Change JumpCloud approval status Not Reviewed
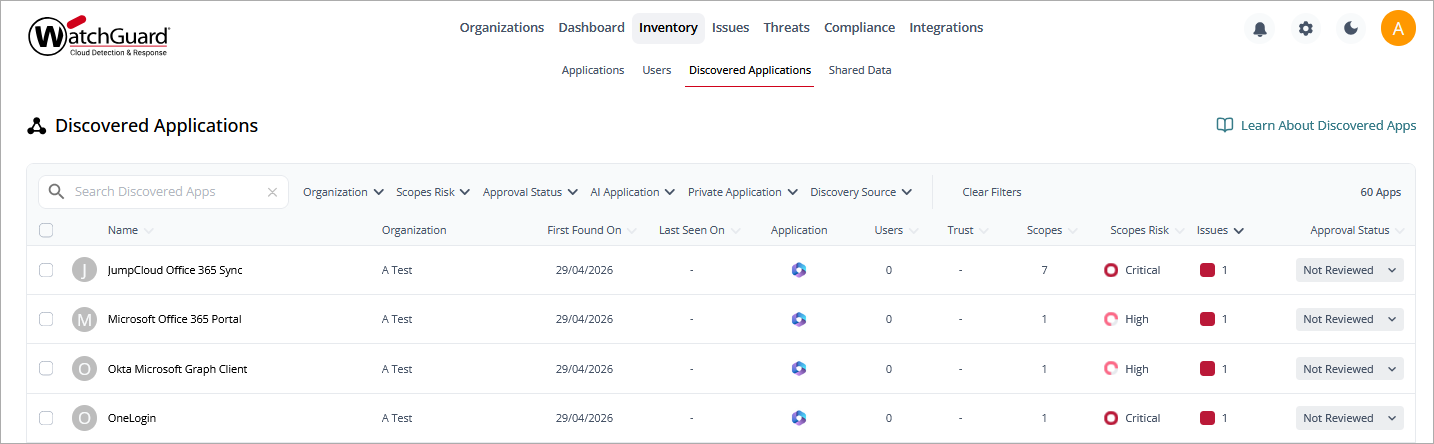 [1349, 270]
